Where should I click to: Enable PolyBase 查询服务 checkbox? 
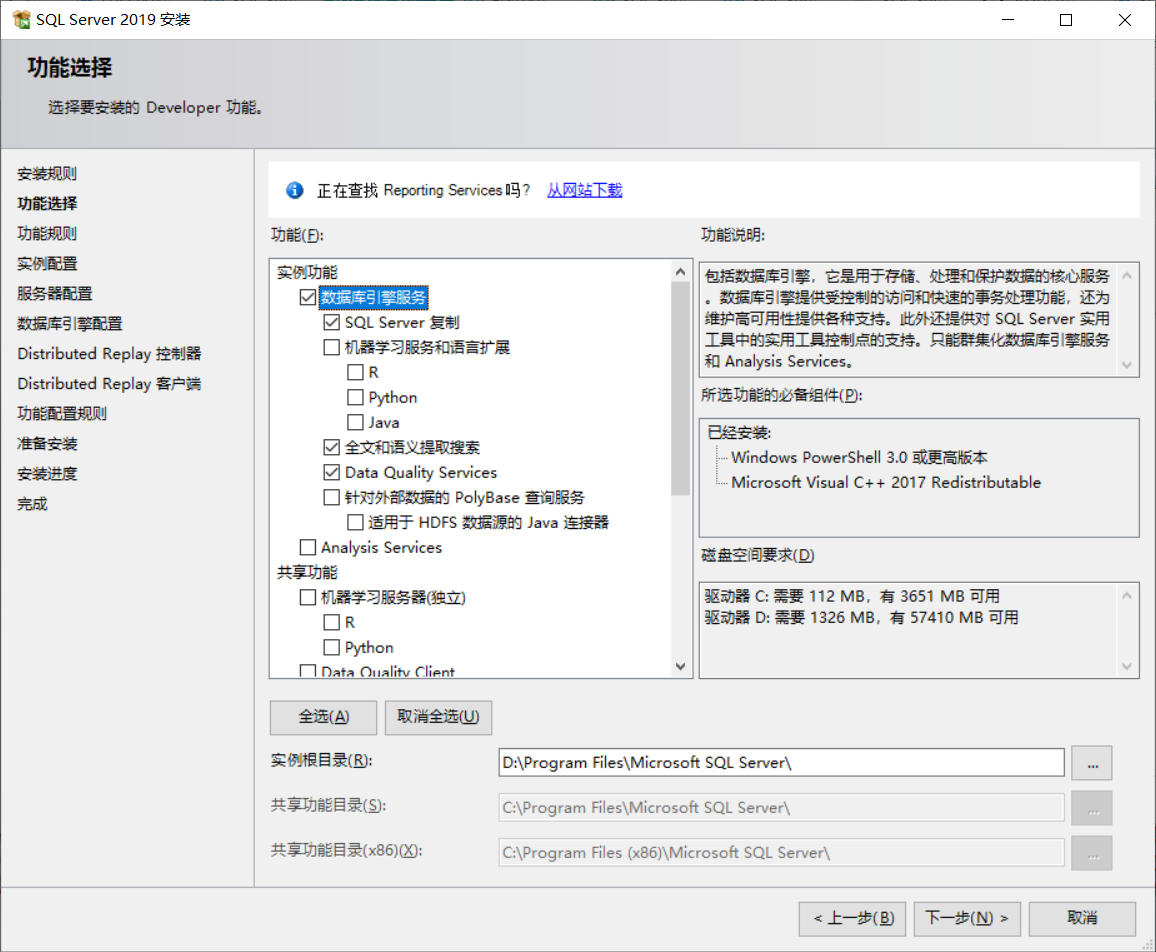(332, 498)
